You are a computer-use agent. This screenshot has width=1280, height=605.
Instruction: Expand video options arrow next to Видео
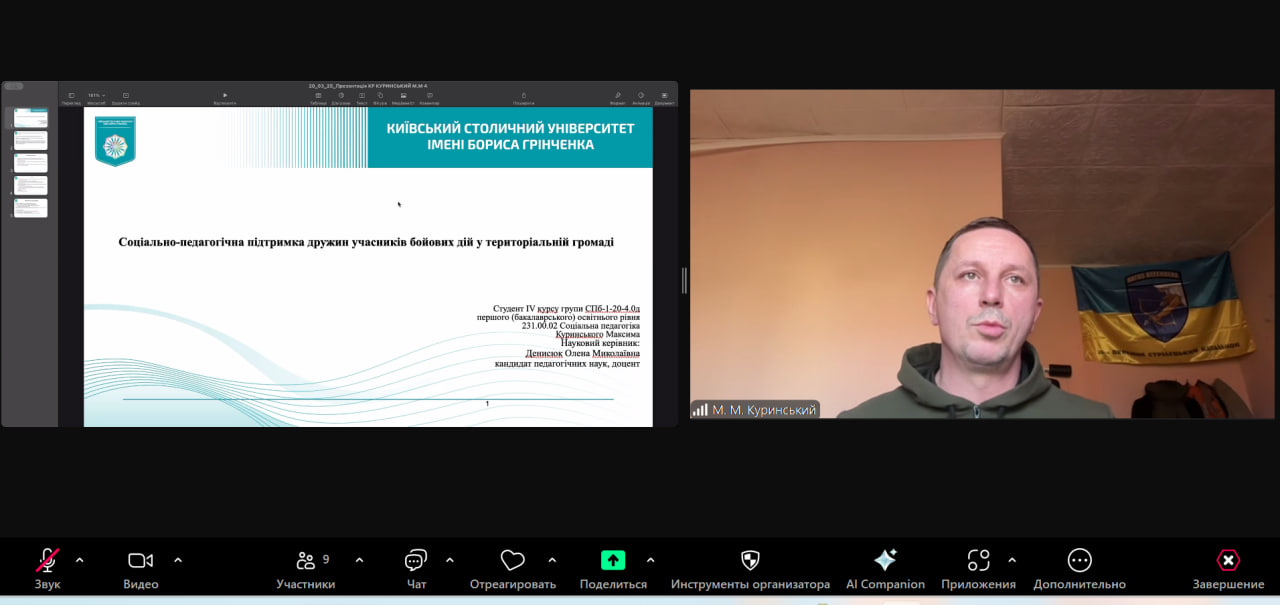coord(178,560)
